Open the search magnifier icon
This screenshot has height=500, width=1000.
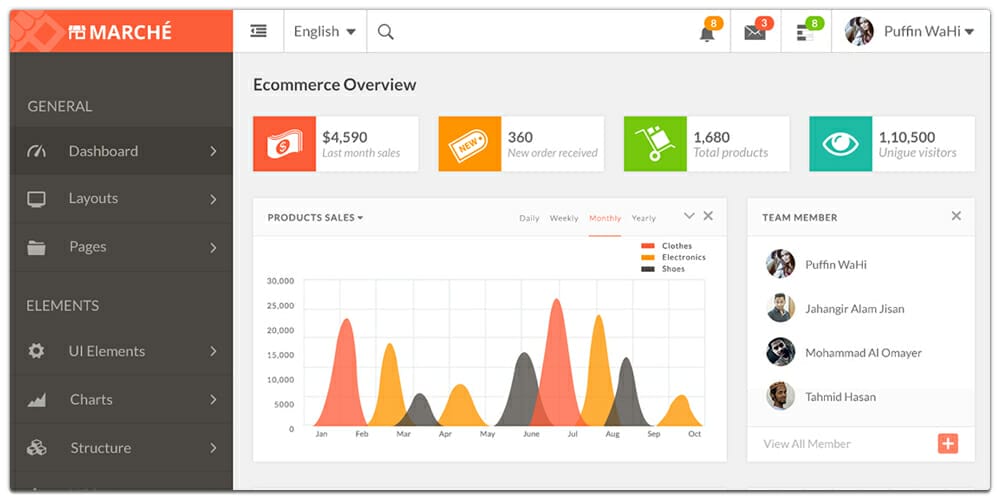pos(385,31)
